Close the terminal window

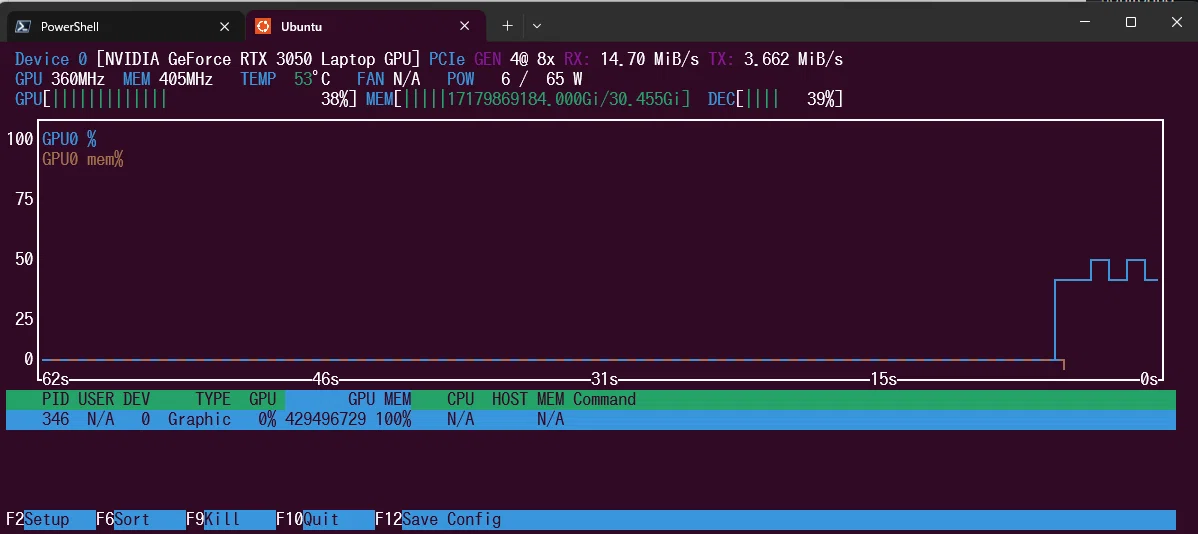[1177, 22]
